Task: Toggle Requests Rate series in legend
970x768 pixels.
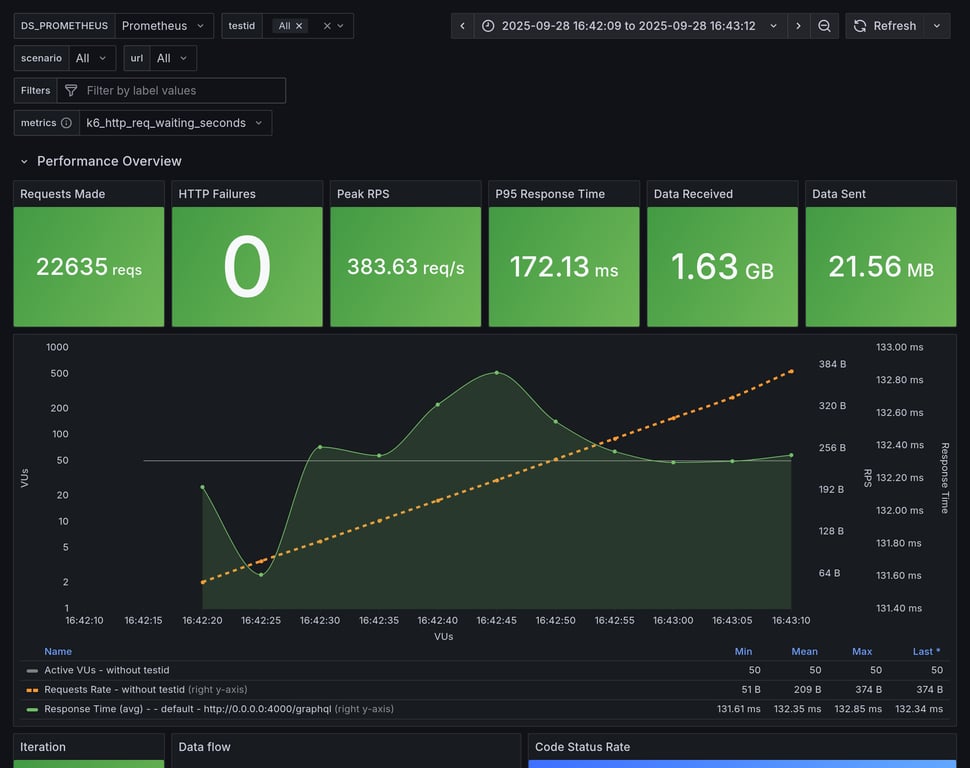Action: pos(114,689)
